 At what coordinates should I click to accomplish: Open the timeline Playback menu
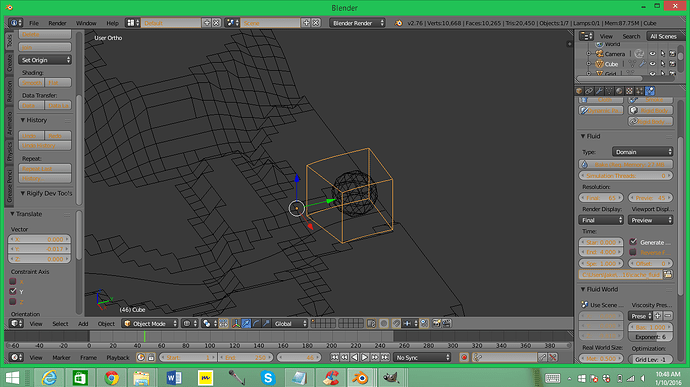117,358
